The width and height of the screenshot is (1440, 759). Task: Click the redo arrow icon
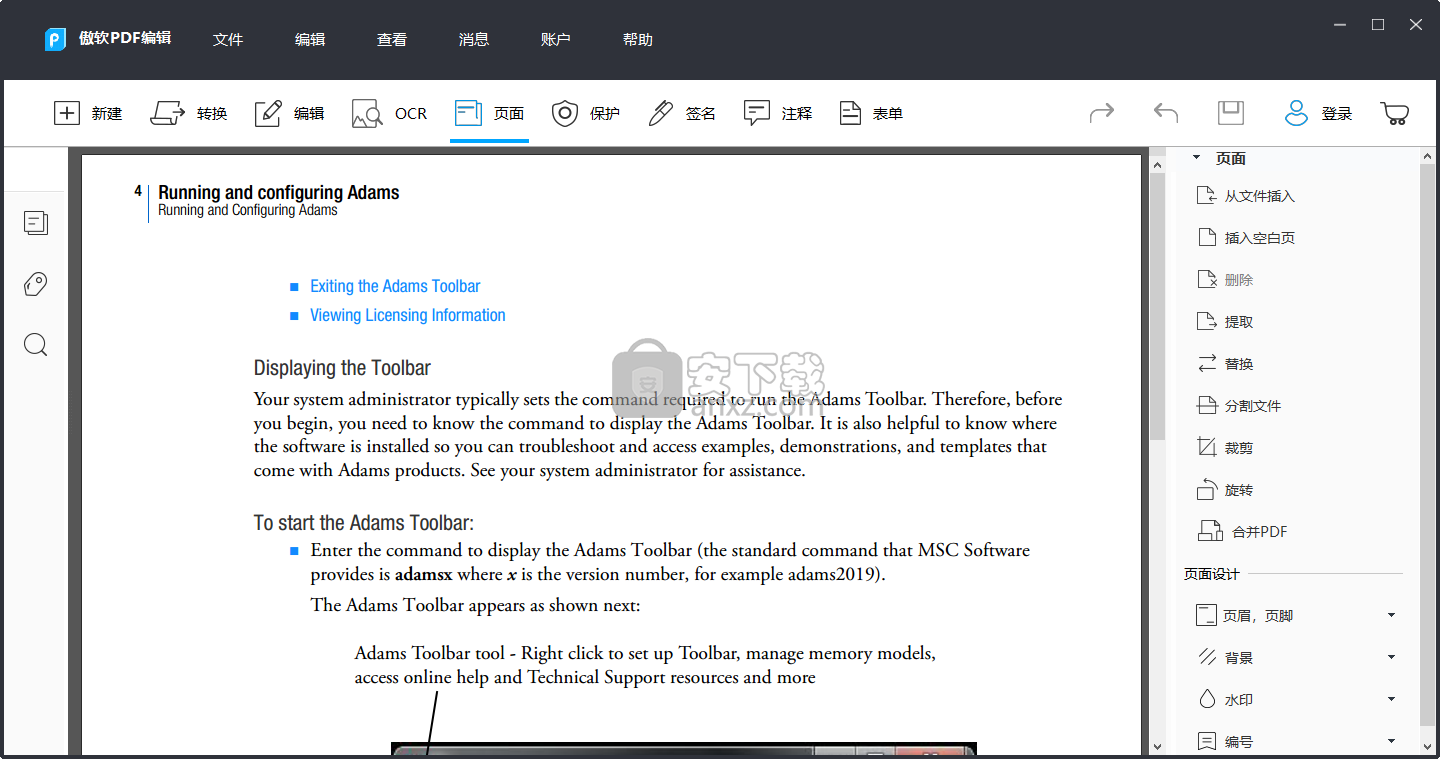tap(1101, 113)
